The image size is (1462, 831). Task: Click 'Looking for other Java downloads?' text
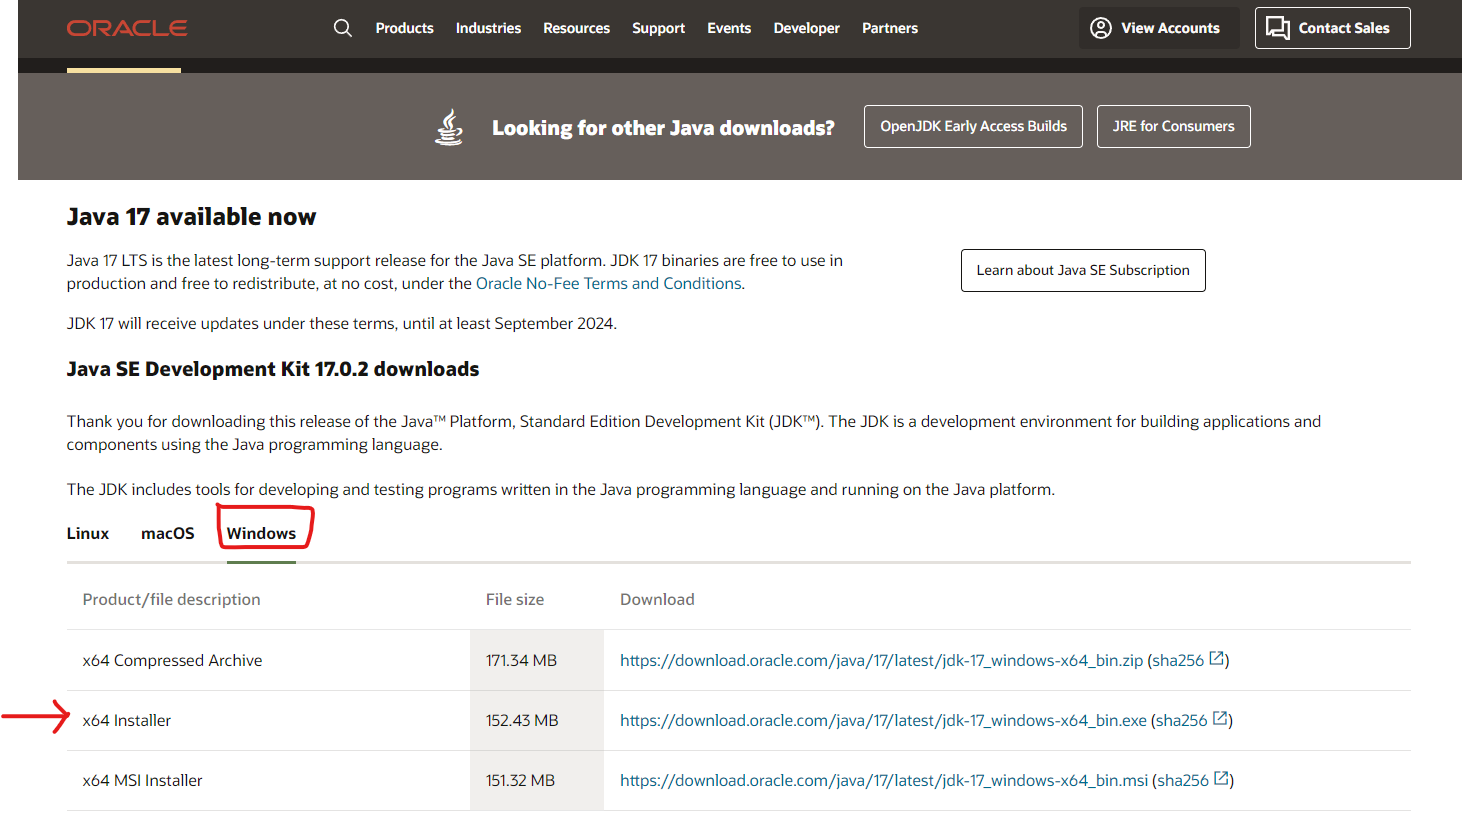tap(663, 128)
